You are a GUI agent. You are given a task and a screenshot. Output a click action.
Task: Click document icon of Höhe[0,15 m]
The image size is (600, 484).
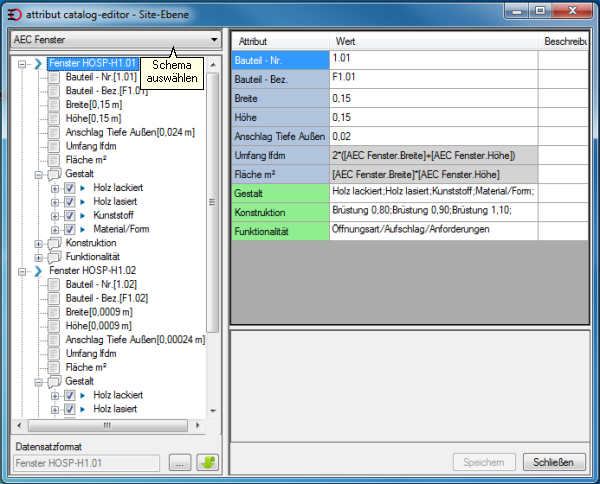pyautogui.click(x=54, y=119)
